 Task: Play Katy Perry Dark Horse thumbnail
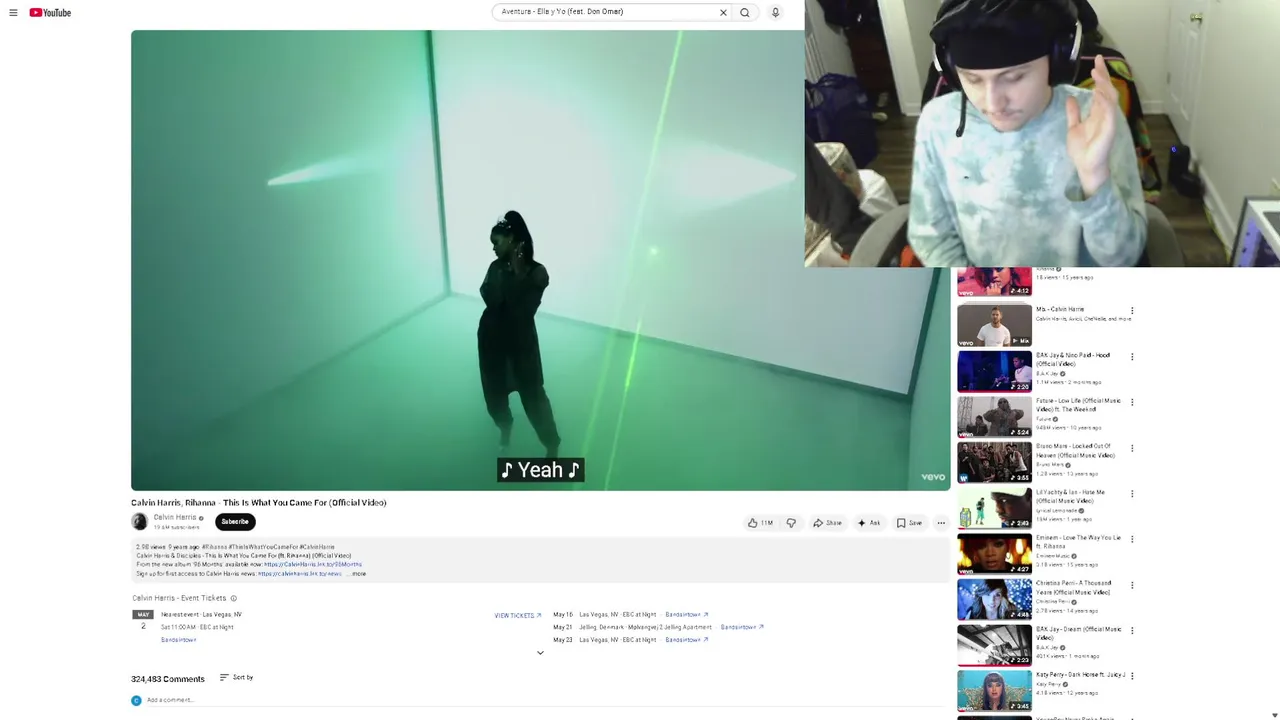(x=994, y=692)
